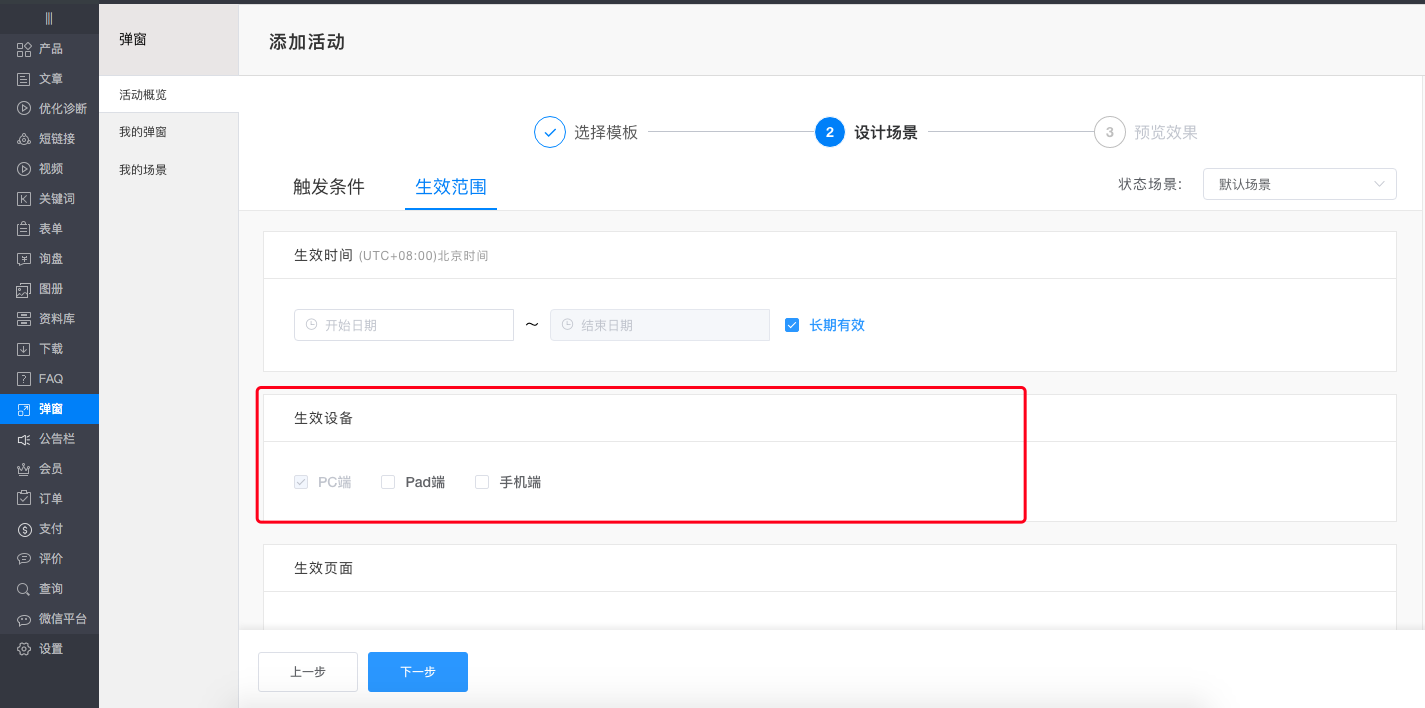1425x708 pixels.
Task: Toggle the 长期有效 checkbox
Action: [x=792, y=324]
